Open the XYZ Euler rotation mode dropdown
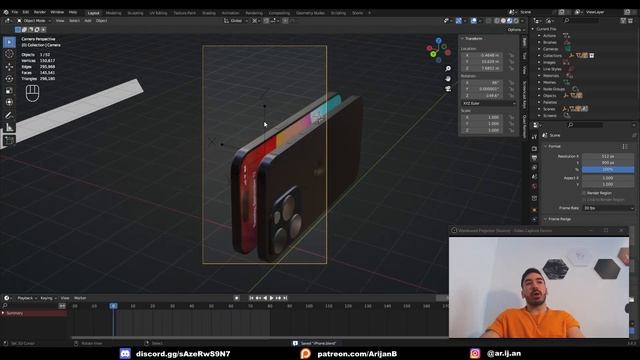Screen dimensions: 640x360 (x=489, y=104)
